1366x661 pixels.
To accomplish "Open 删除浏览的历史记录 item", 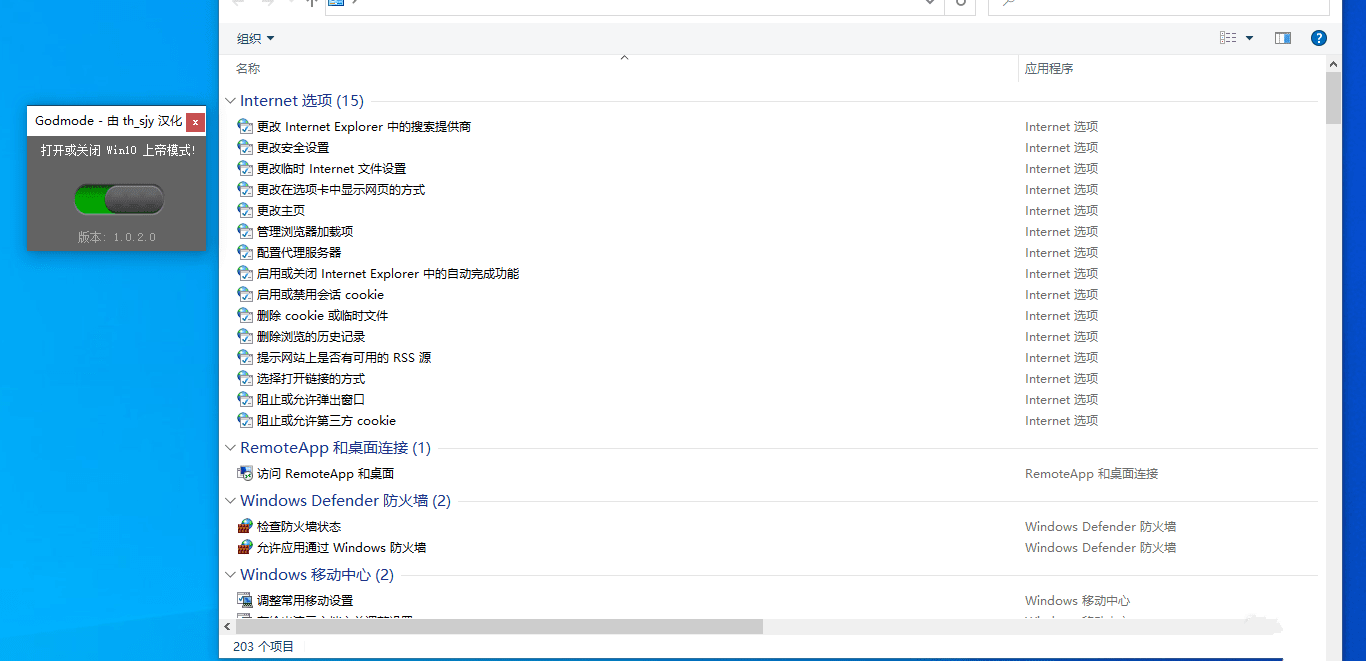I will (311, 337).
